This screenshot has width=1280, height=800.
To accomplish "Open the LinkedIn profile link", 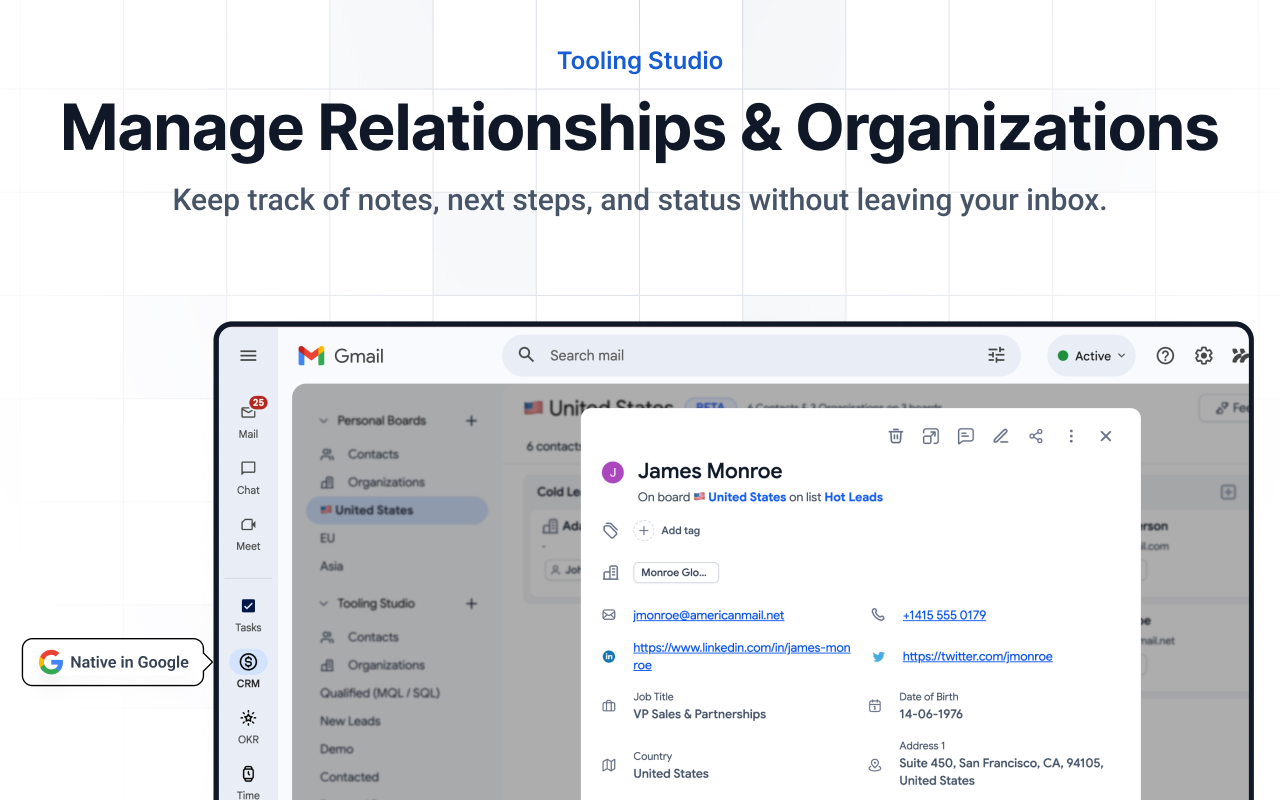I will coord(742,656).
